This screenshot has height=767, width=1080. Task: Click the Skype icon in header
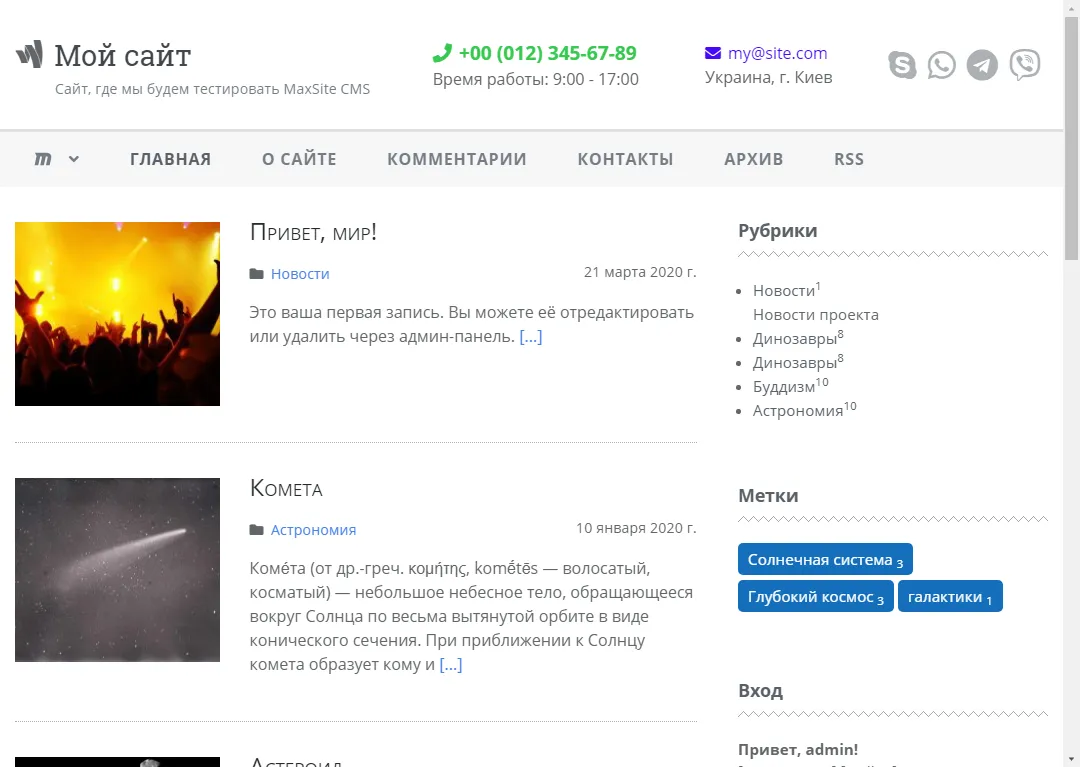[902, 66]
